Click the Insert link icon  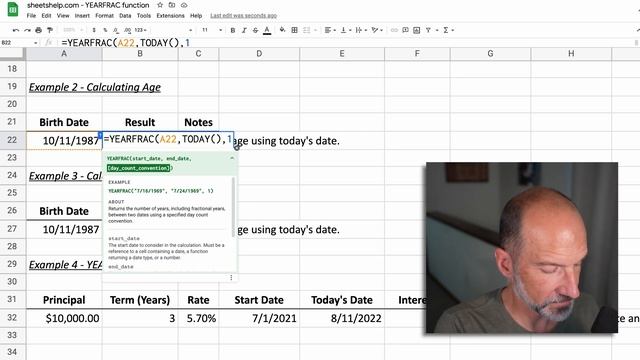[x=394, y=30]
